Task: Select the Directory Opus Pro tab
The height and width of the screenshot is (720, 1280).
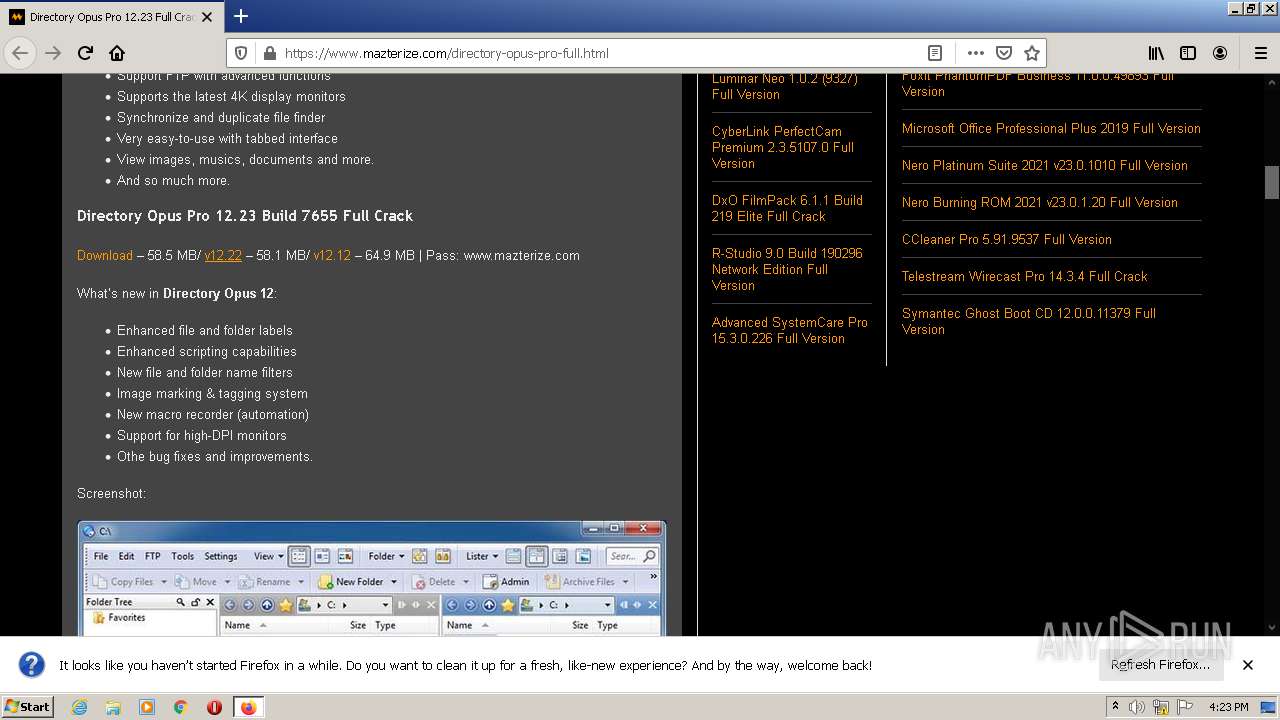Action: tap(110, 17)
